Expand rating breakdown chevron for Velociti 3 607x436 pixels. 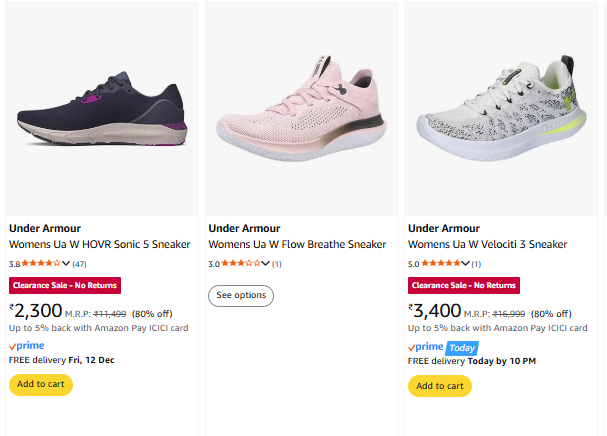click(466, 264)
